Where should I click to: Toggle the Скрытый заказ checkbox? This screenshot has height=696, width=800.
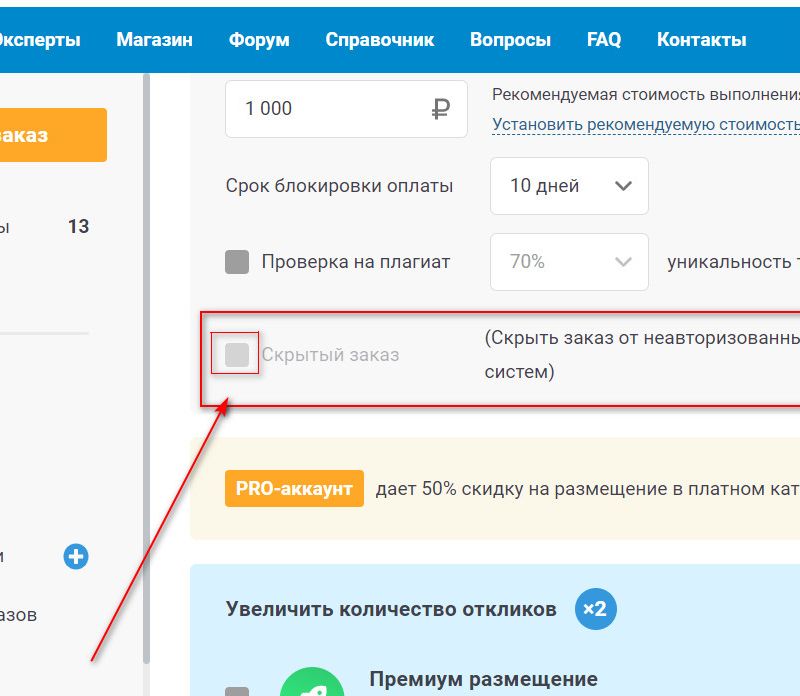point(237,354)
